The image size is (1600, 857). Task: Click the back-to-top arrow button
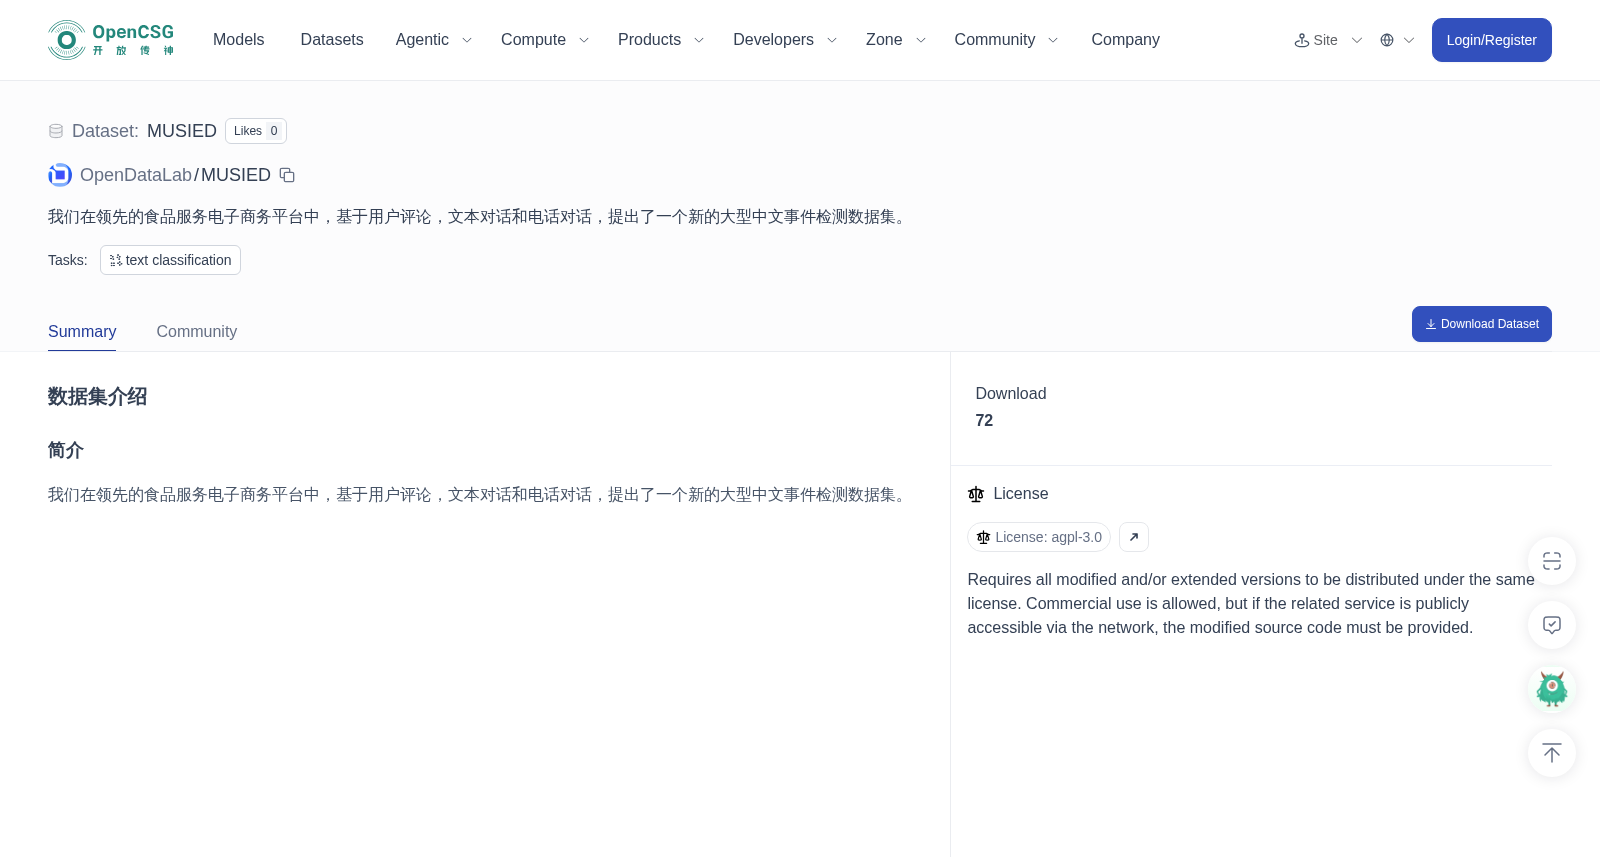pyautogui.click(x=1552, y=753)
